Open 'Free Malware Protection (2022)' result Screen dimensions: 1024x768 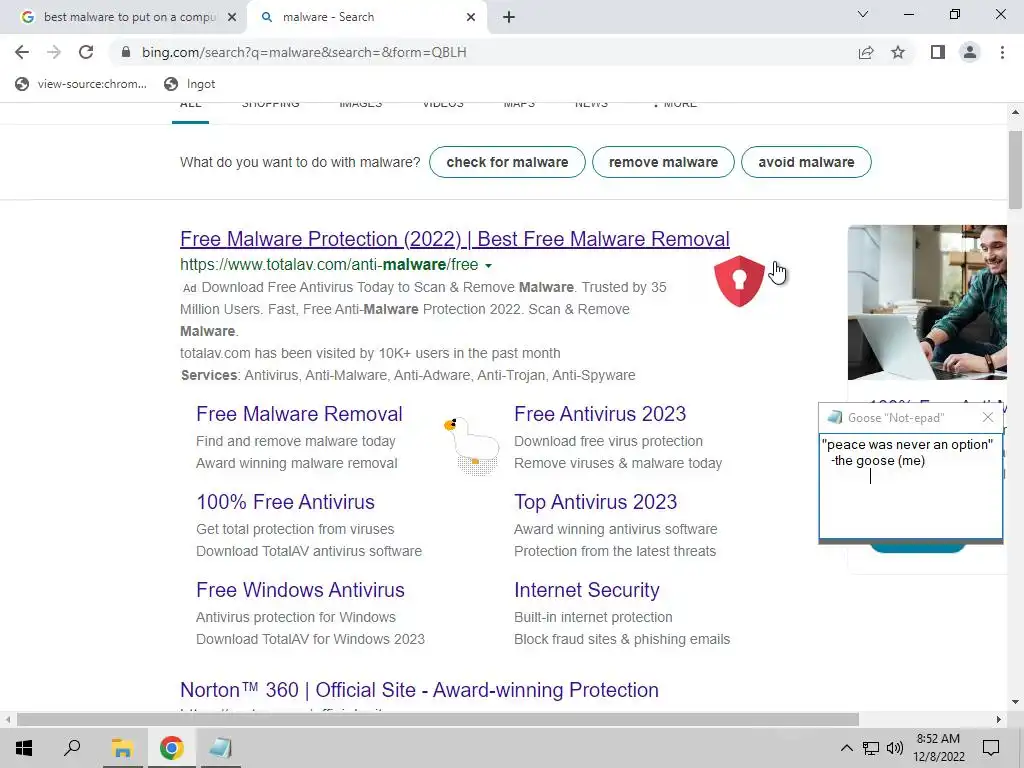pos(455,239)
